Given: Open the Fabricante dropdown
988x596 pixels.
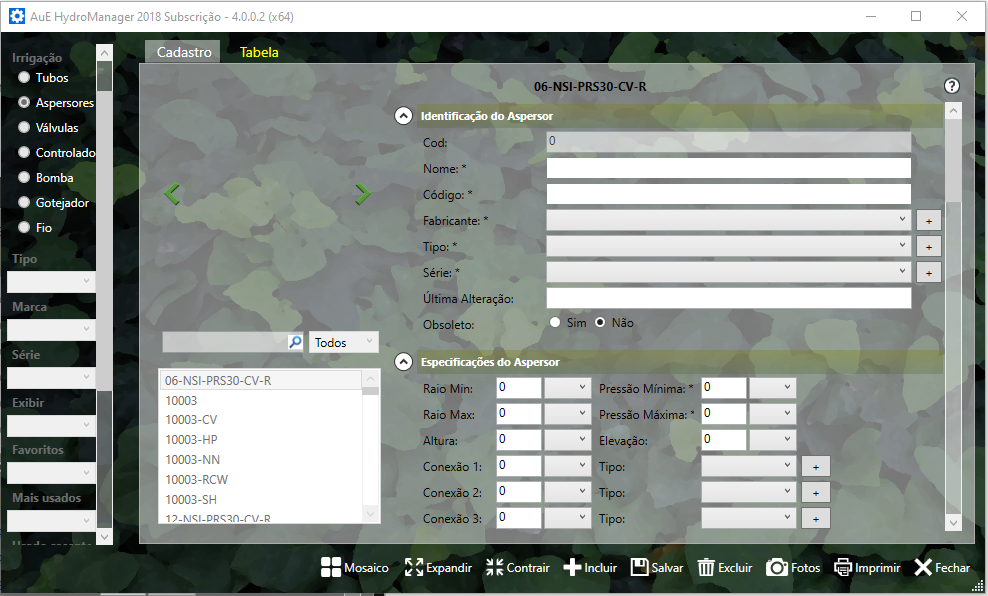Looking at the screenshot, I should 728,219.
